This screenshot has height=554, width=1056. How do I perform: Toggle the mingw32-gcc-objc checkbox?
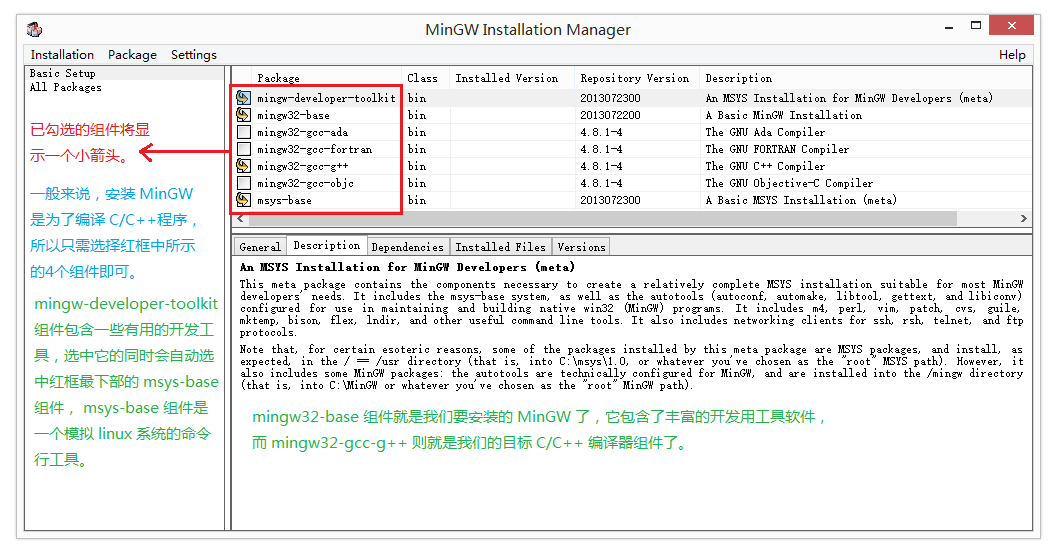(244, 183)
